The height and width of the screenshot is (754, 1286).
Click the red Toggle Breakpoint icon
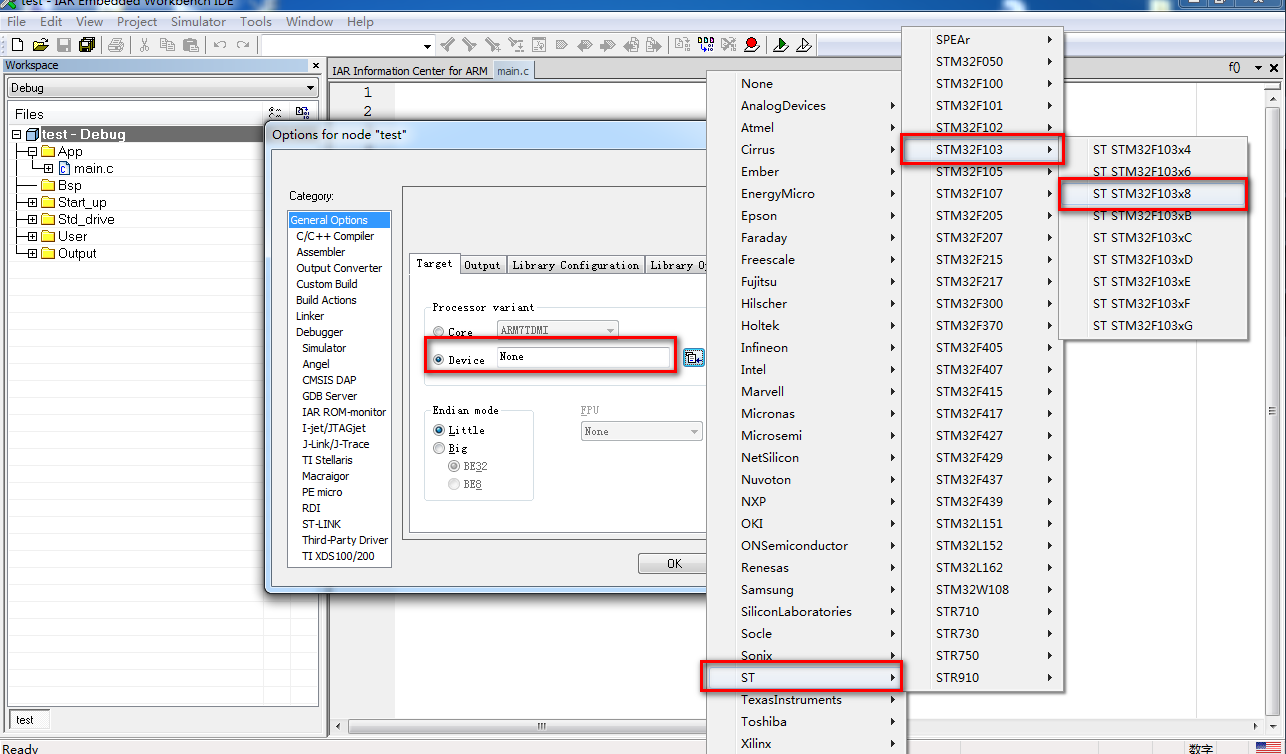click(751, 45)
